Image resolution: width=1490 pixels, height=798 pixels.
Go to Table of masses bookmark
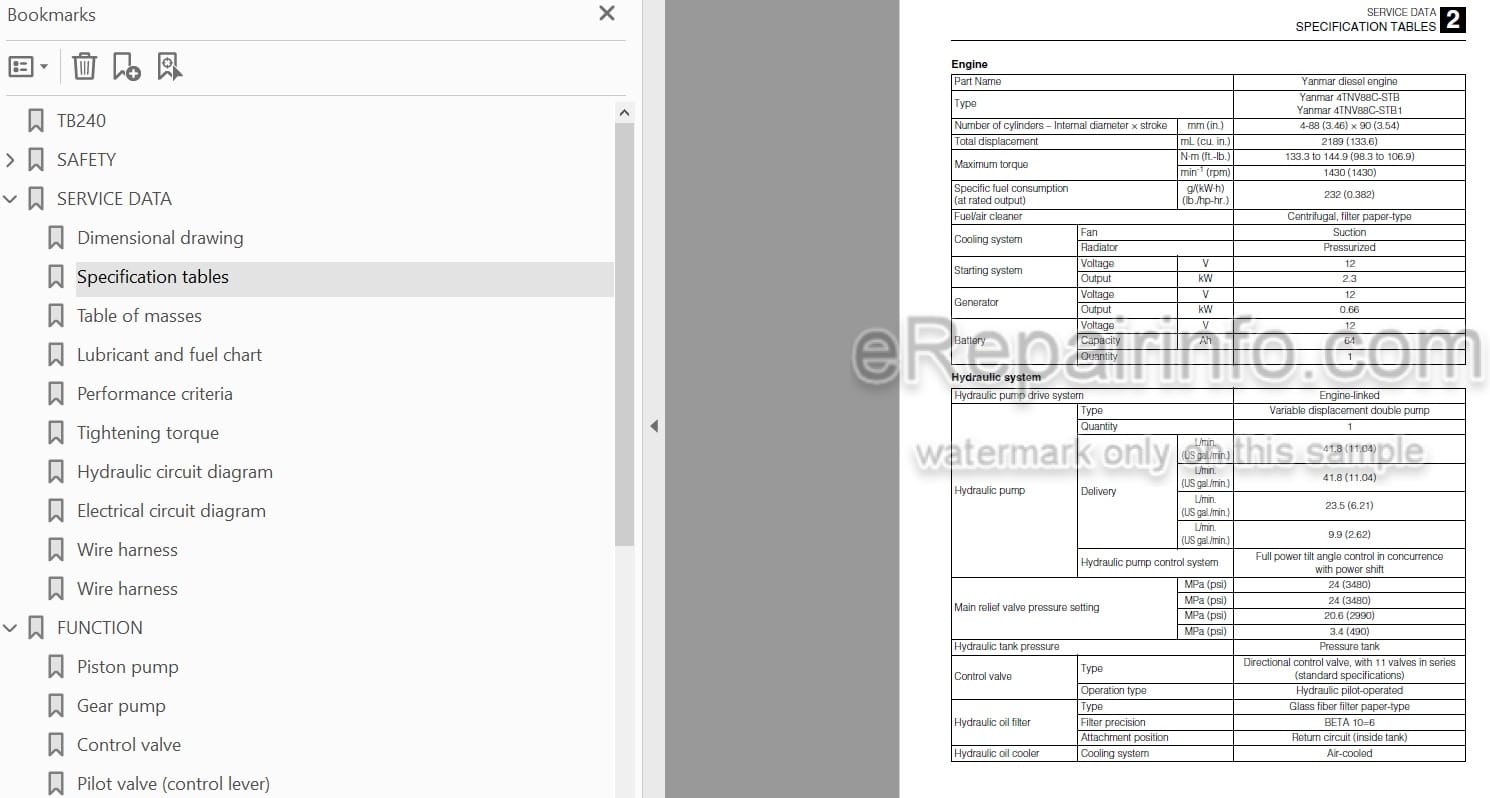[x=139, y=316]
